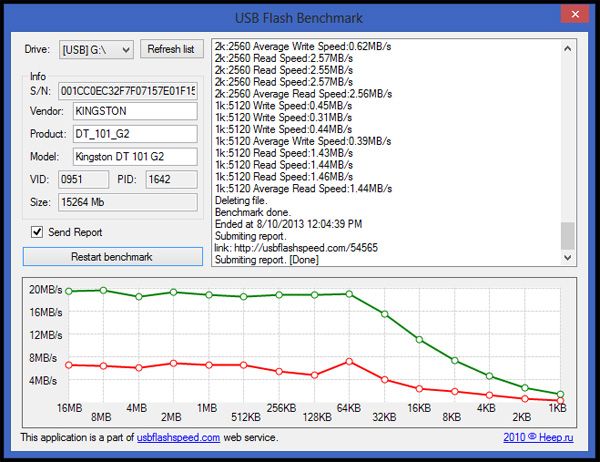The height and width of the screenshot is (462, 600).
Task: Click the VID field showing 0951
Action: click(83, 179)
